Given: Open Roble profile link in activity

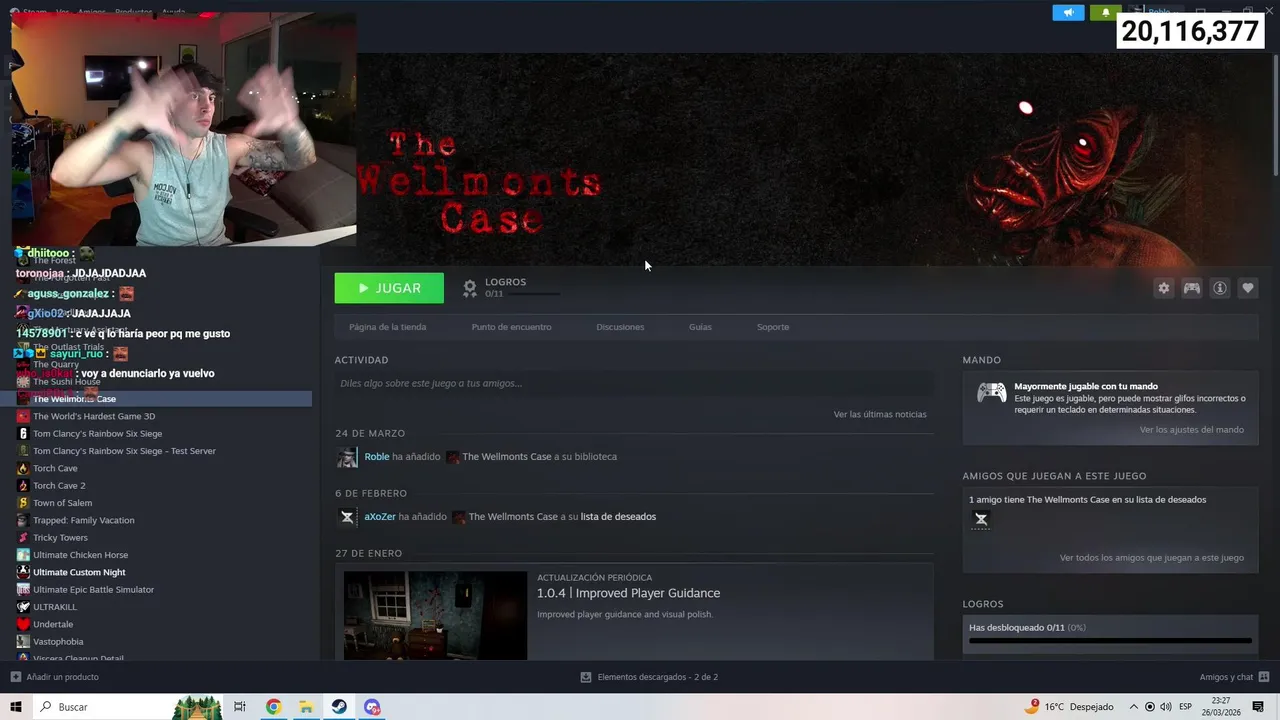Looking at the screenshot, I should 377,457.
